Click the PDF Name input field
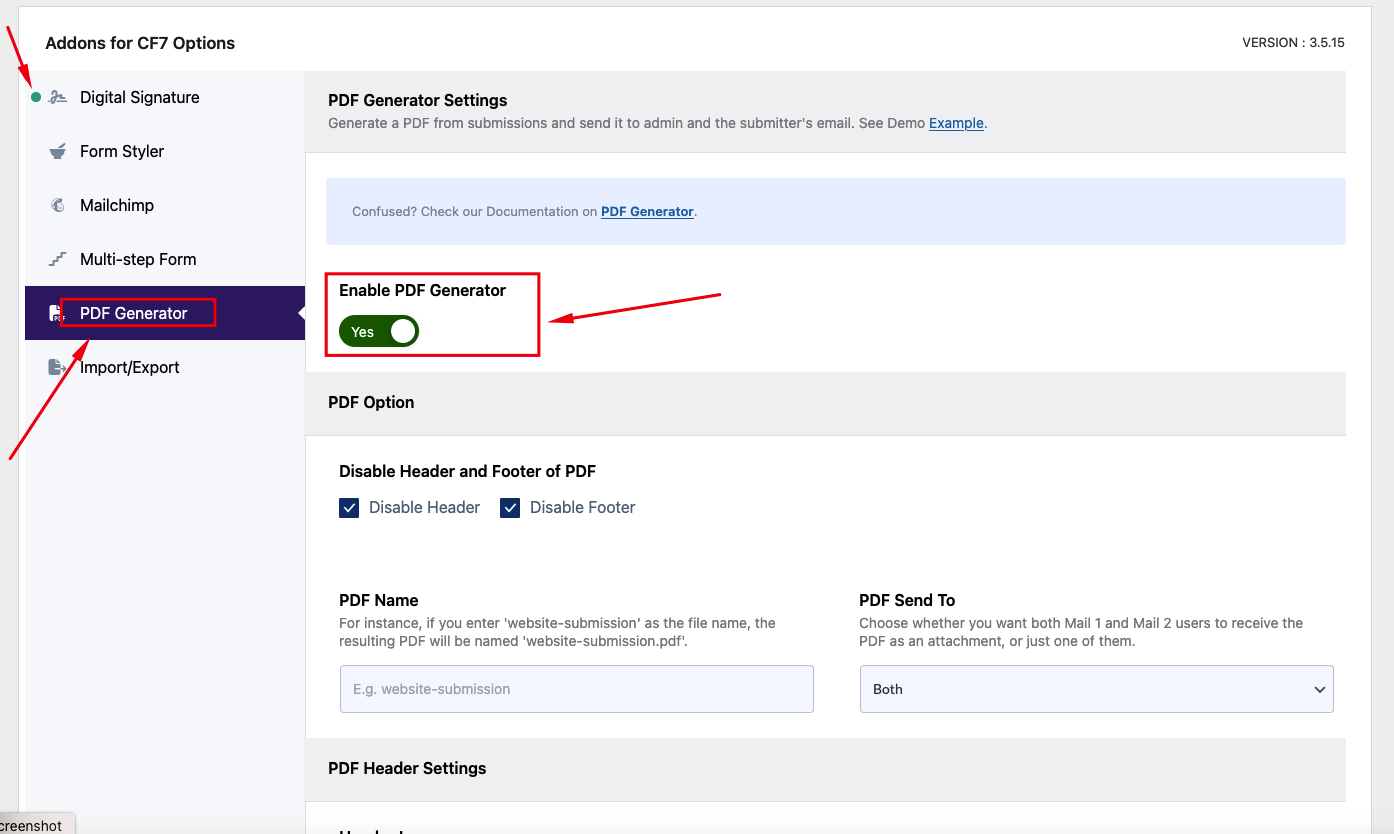The image size is (1394, 834). pos(577,689)
